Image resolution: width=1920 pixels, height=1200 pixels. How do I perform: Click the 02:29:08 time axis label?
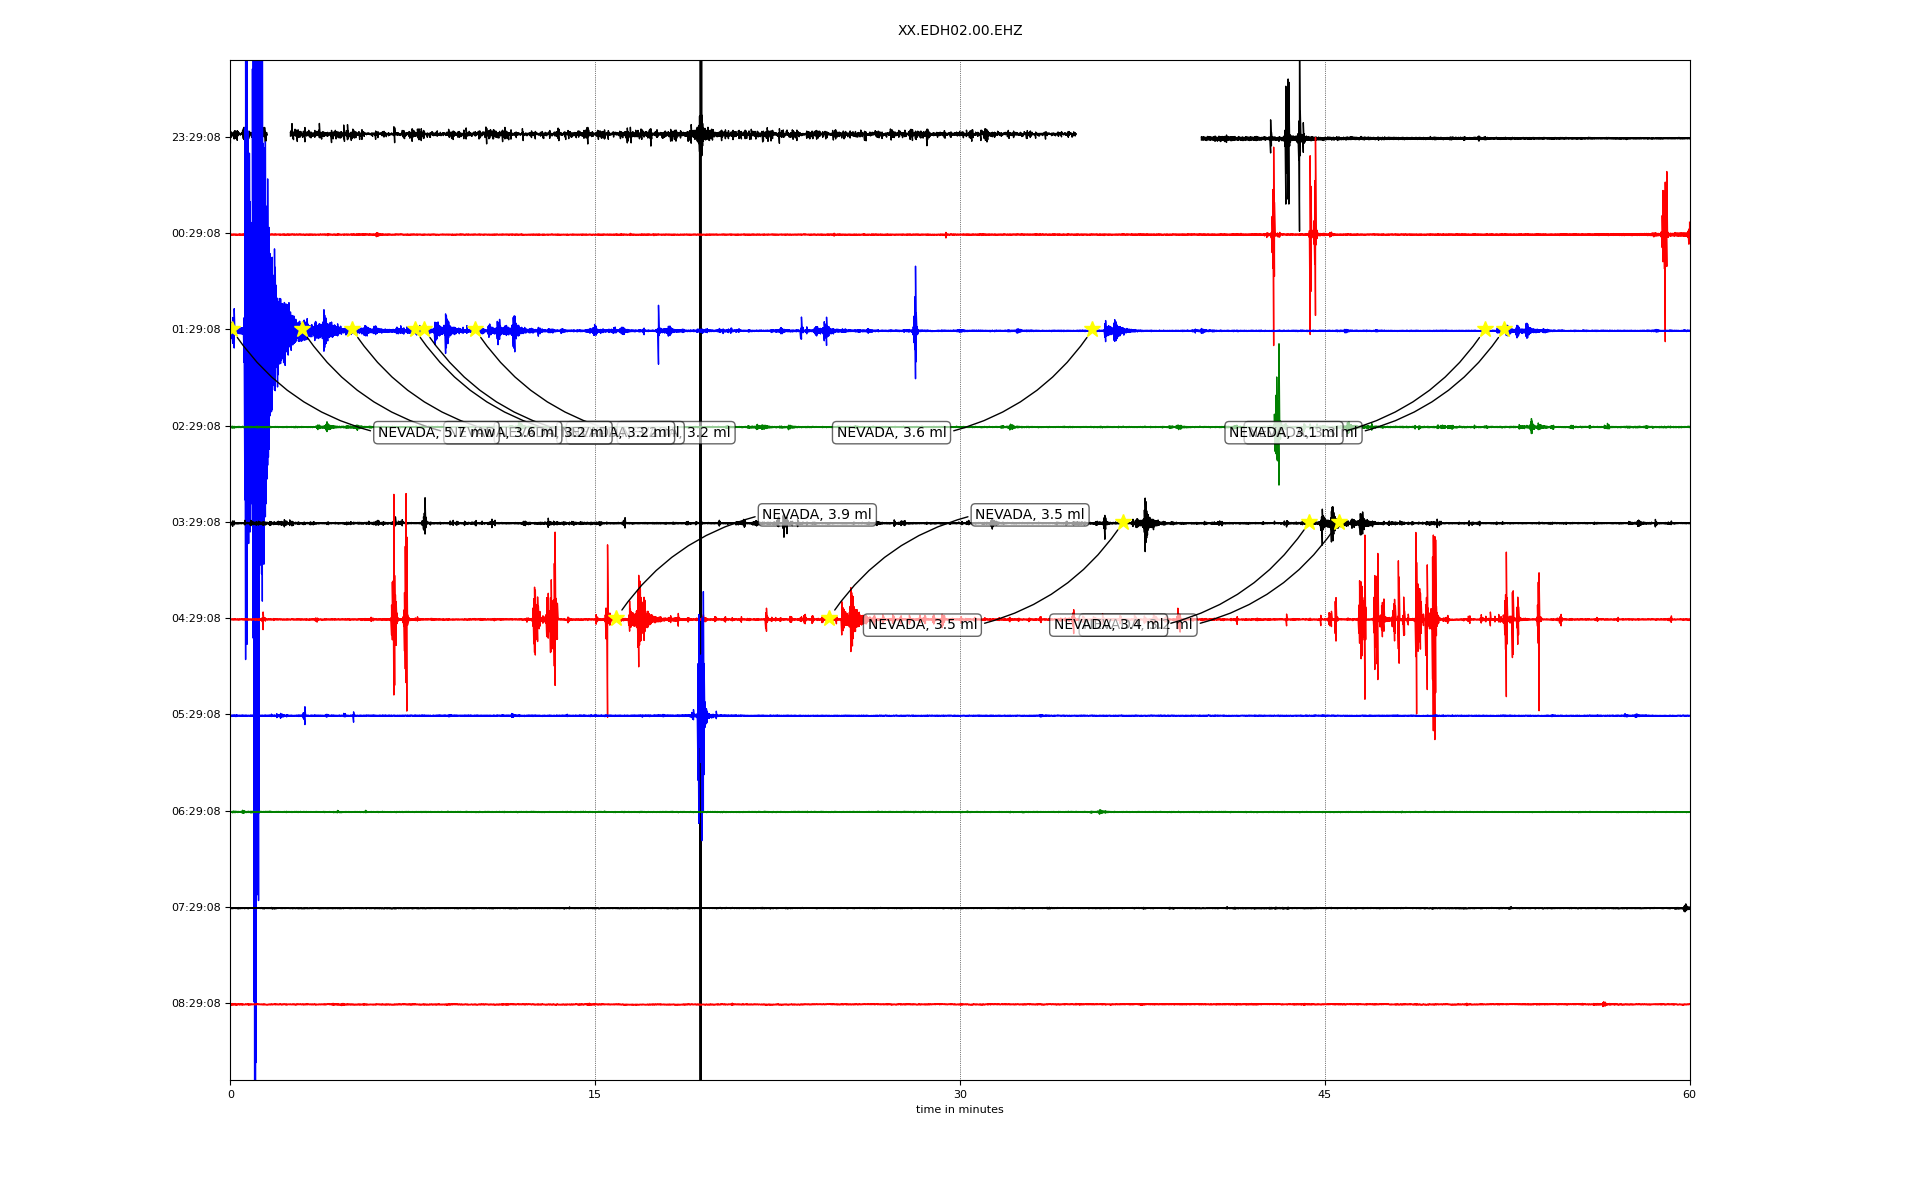[x=196, y=427]
